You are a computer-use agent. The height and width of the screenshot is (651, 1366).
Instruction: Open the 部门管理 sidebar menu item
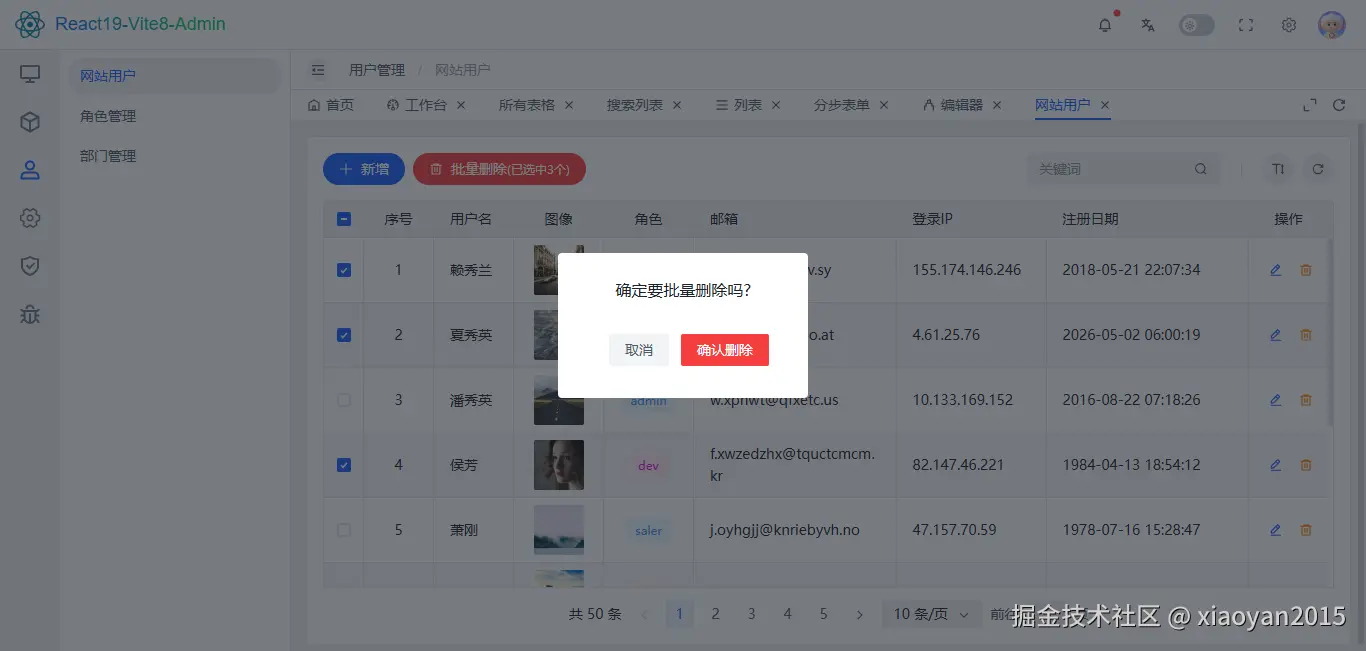pyautogui.click(x=175, y=156)
